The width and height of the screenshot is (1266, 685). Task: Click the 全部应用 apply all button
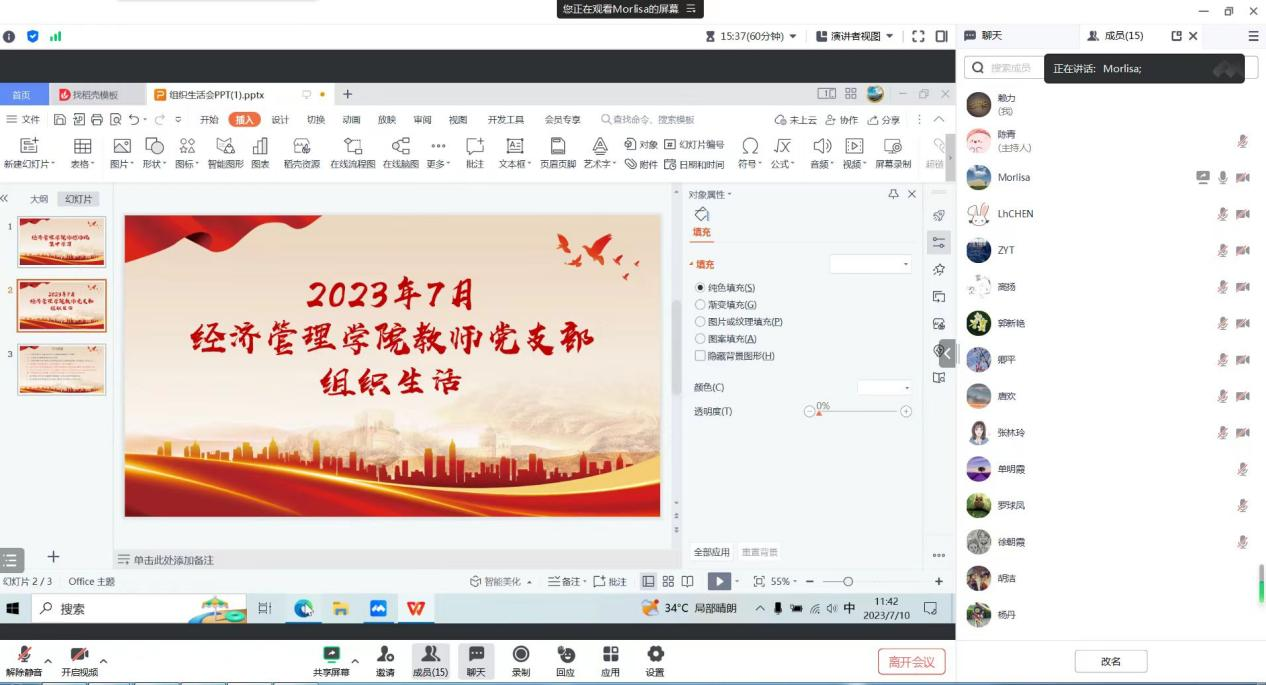712,552
